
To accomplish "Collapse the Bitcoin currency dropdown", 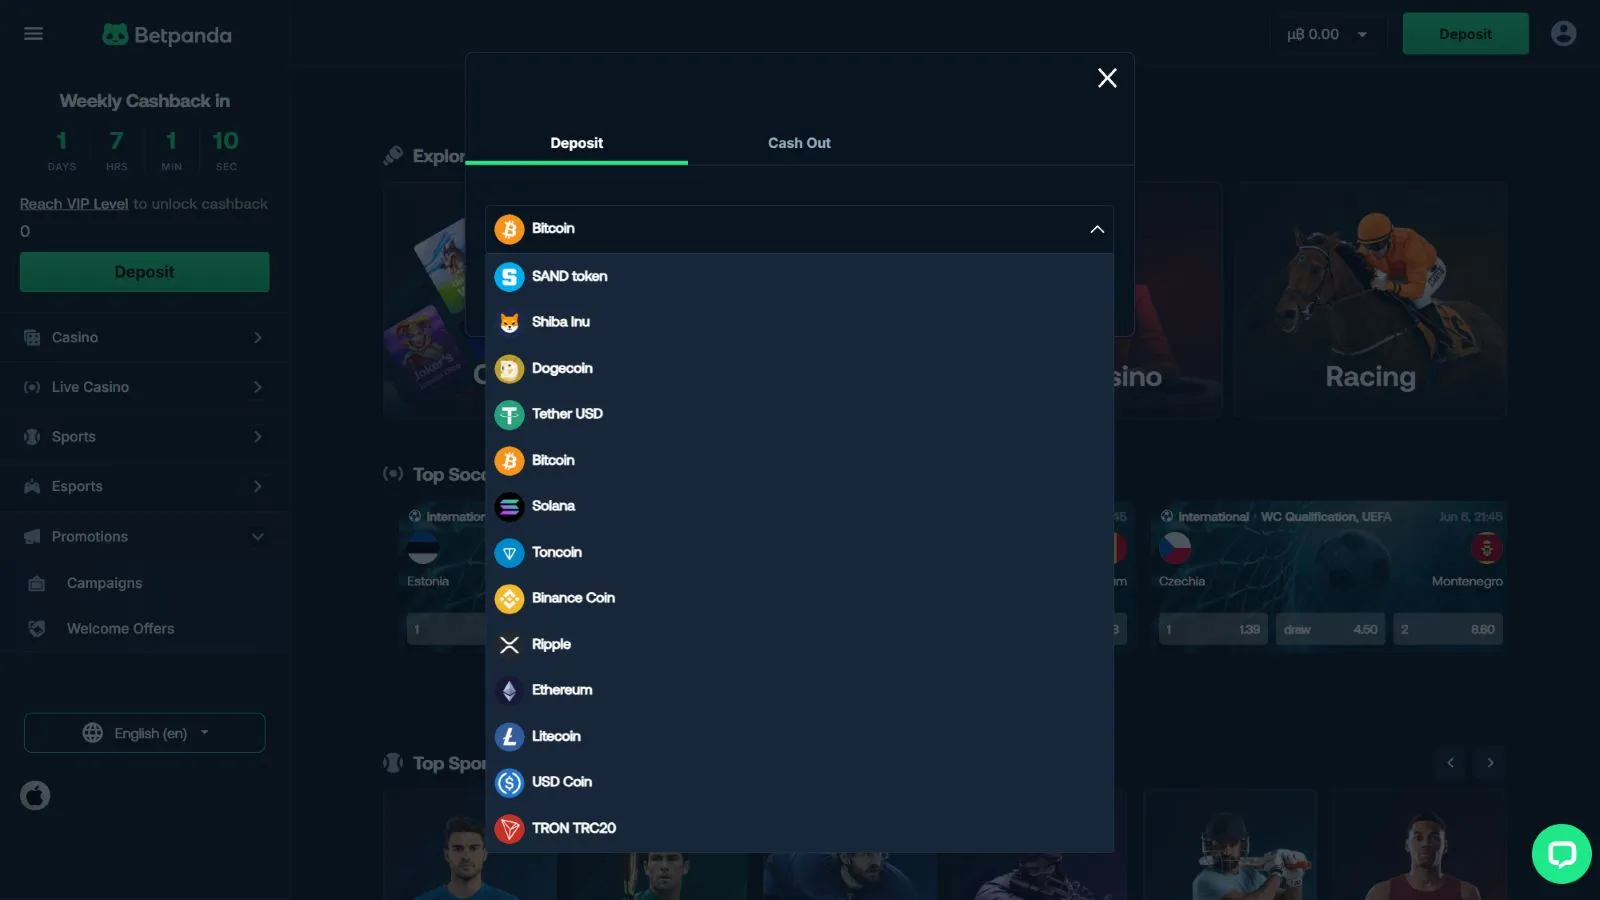I will [x=1097, y=229].
